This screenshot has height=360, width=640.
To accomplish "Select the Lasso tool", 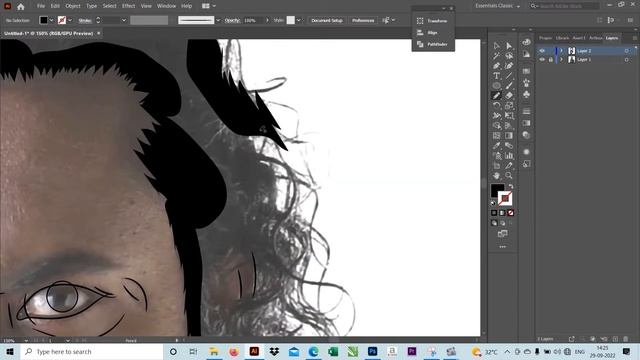I will [x=509, y=56].
